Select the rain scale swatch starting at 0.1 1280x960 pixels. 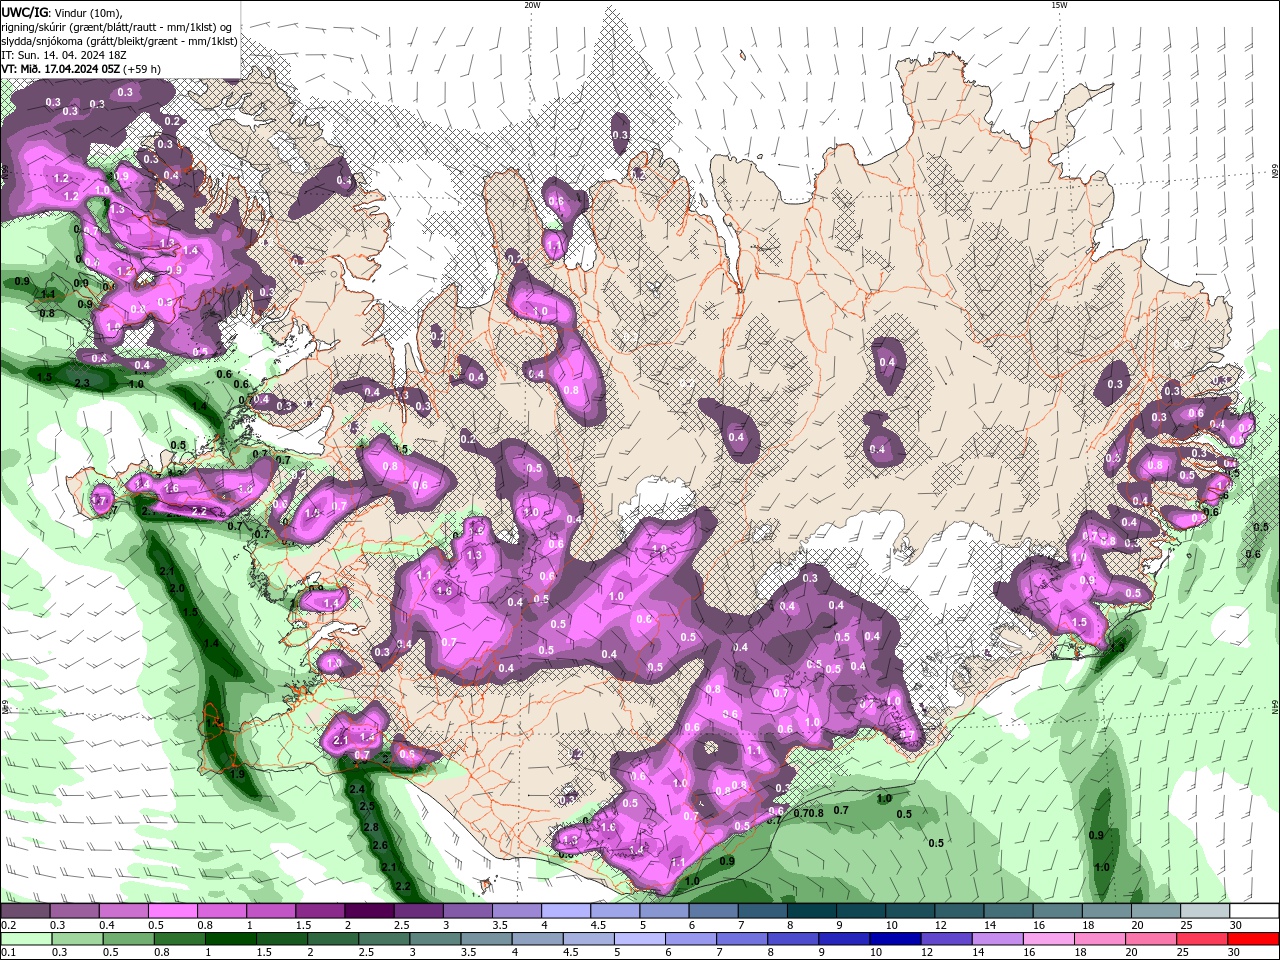click(x=26, y=939)
